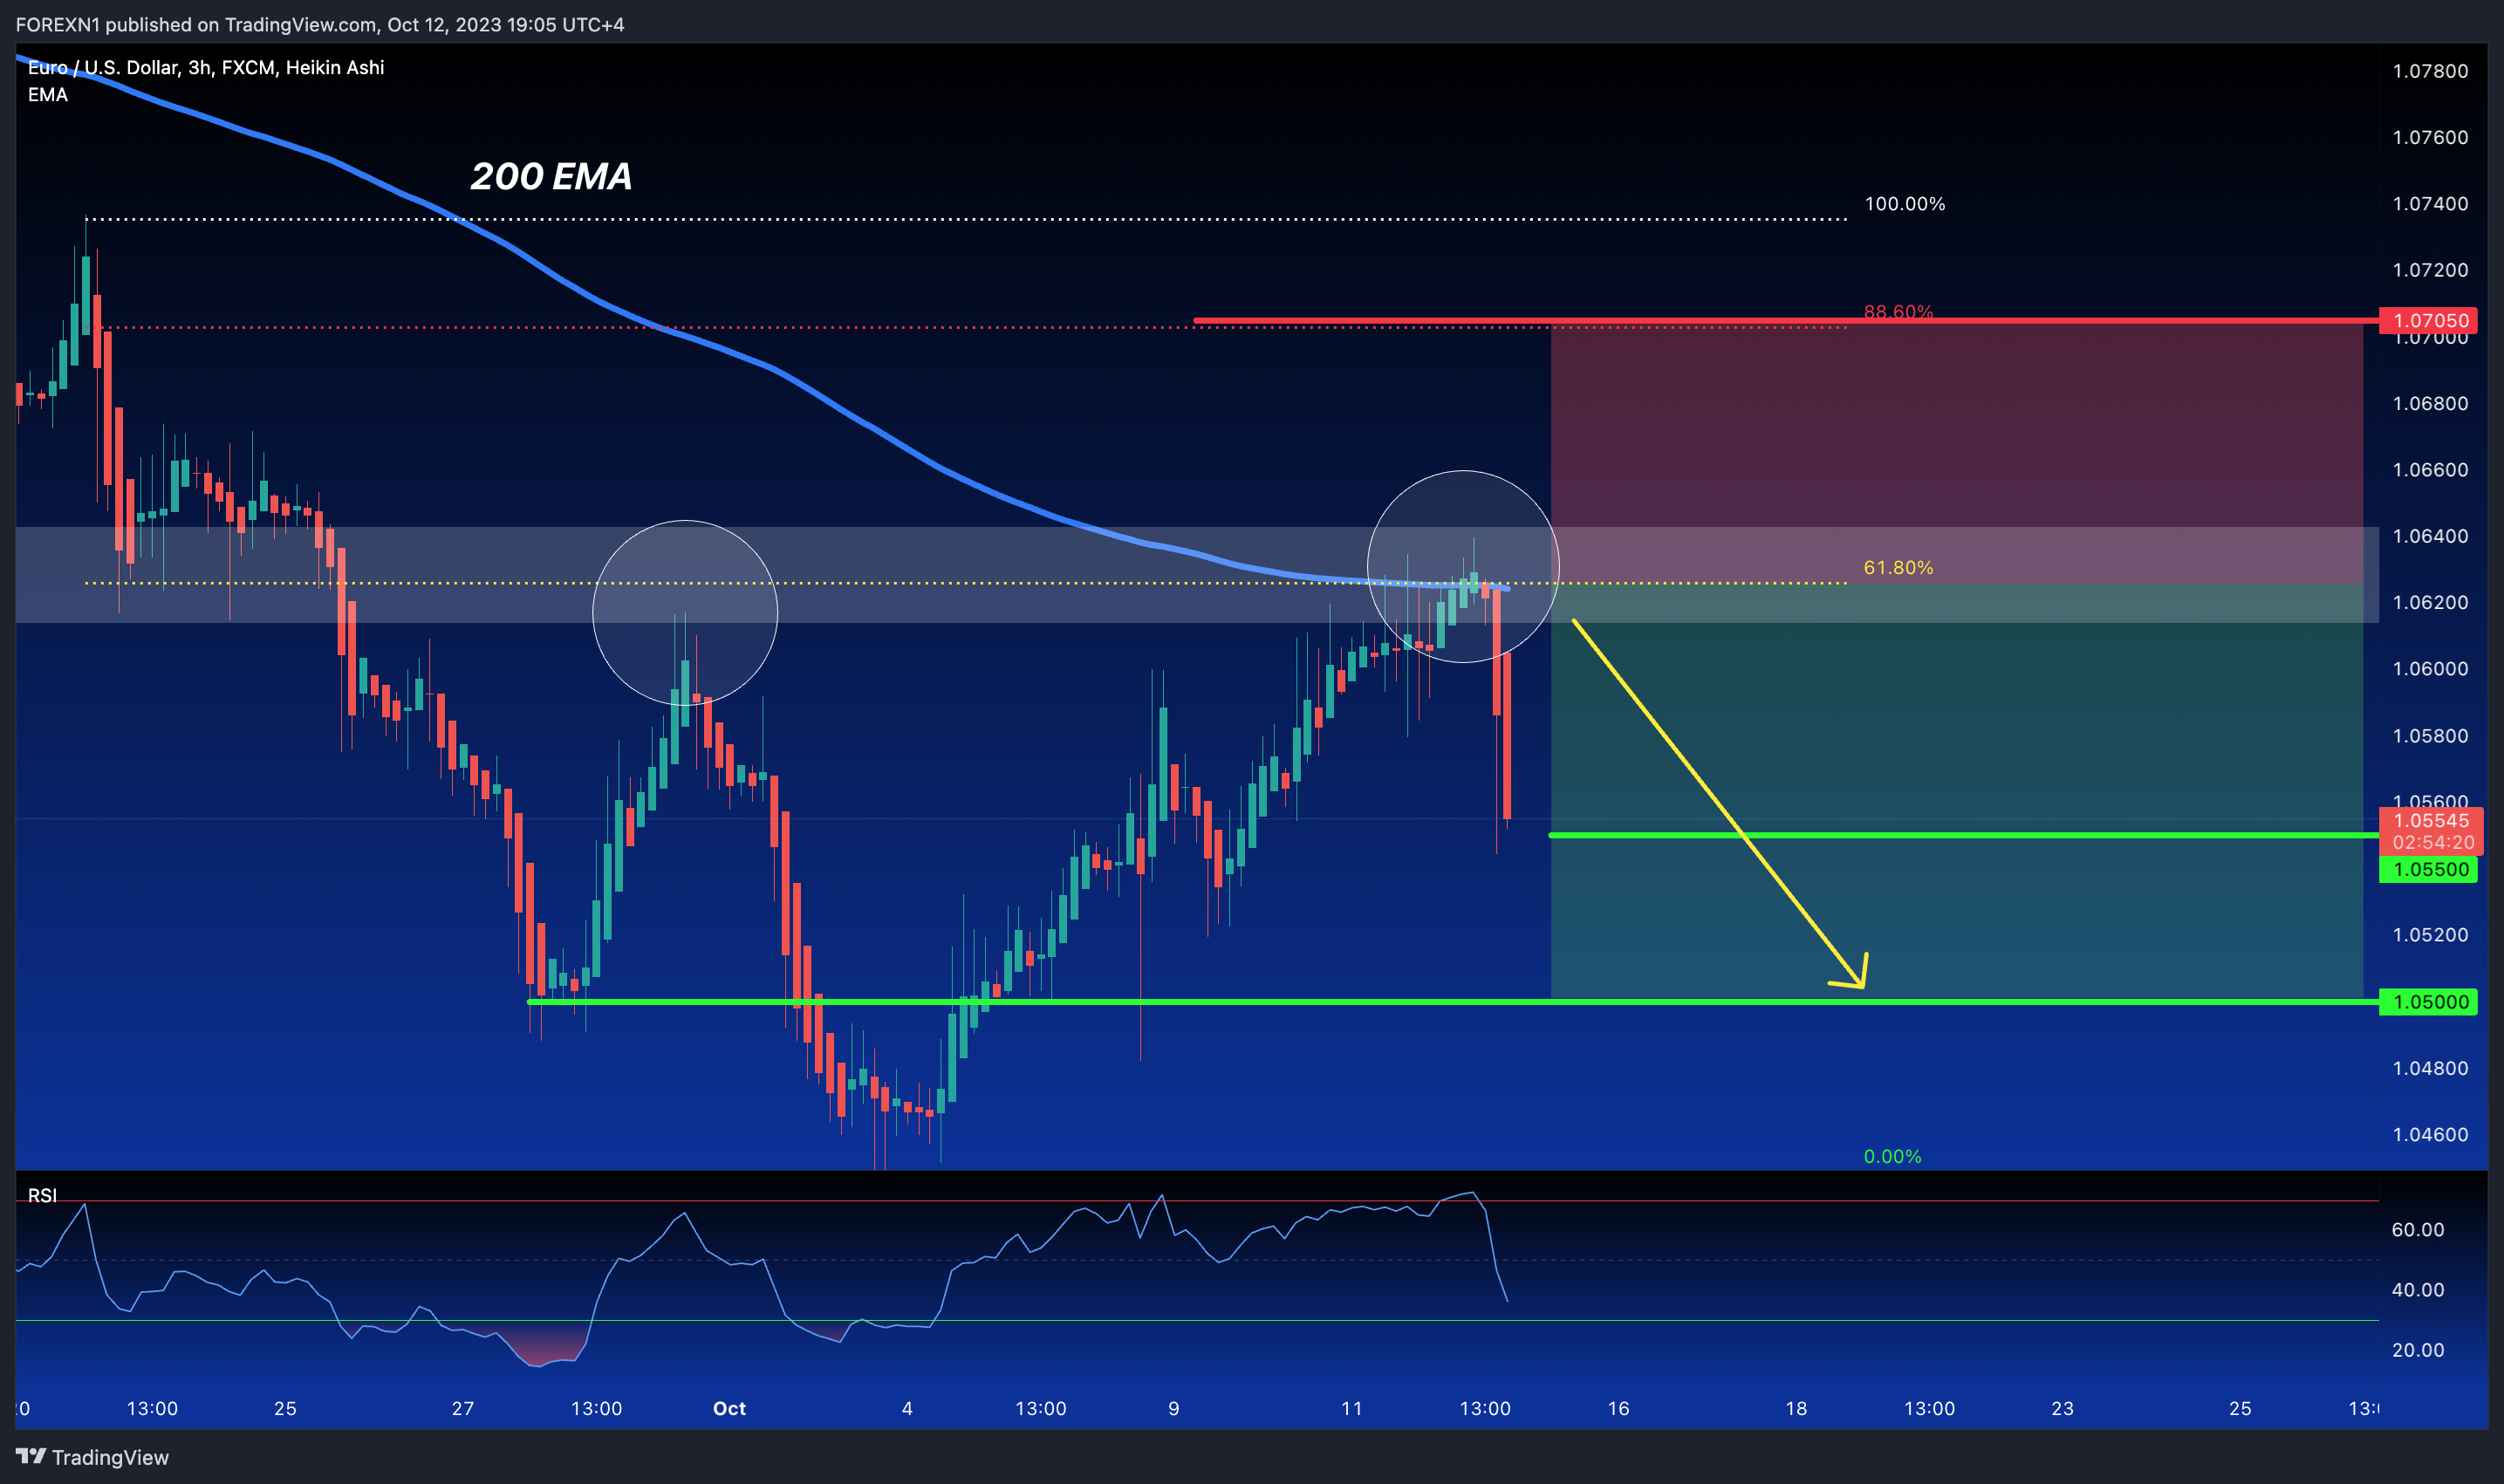Click the countdown timer 02:54:20

2433,843
